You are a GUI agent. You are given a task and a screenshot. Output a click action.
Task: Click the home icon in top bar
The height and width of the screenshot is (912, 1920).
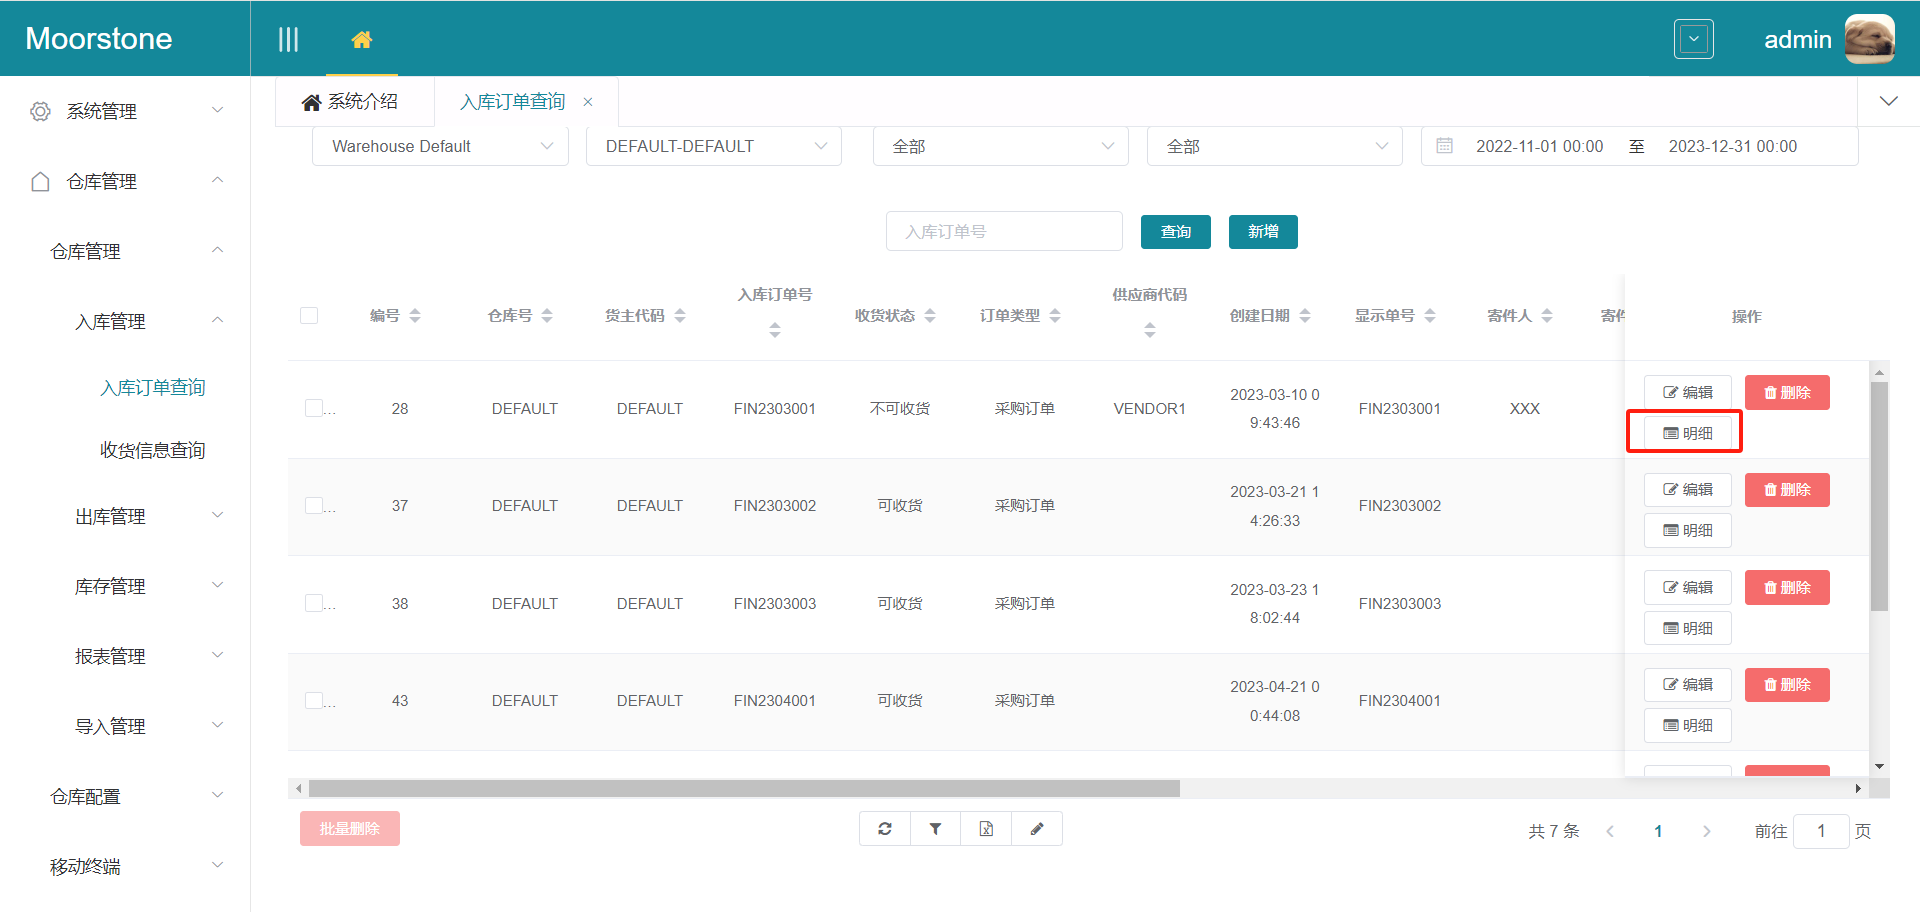click(361, 40)
